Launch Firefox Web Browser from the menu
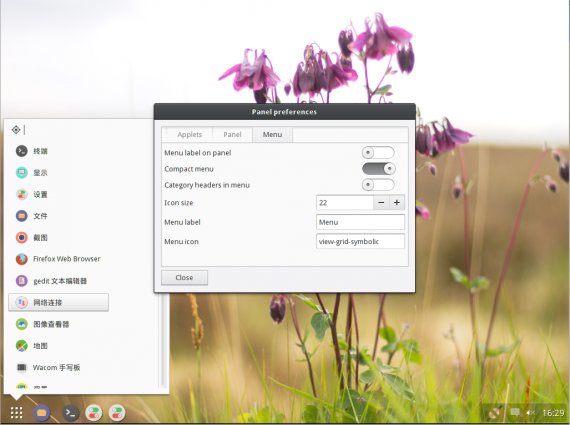This screenshot has height=425, width=570. pos(58,259)
